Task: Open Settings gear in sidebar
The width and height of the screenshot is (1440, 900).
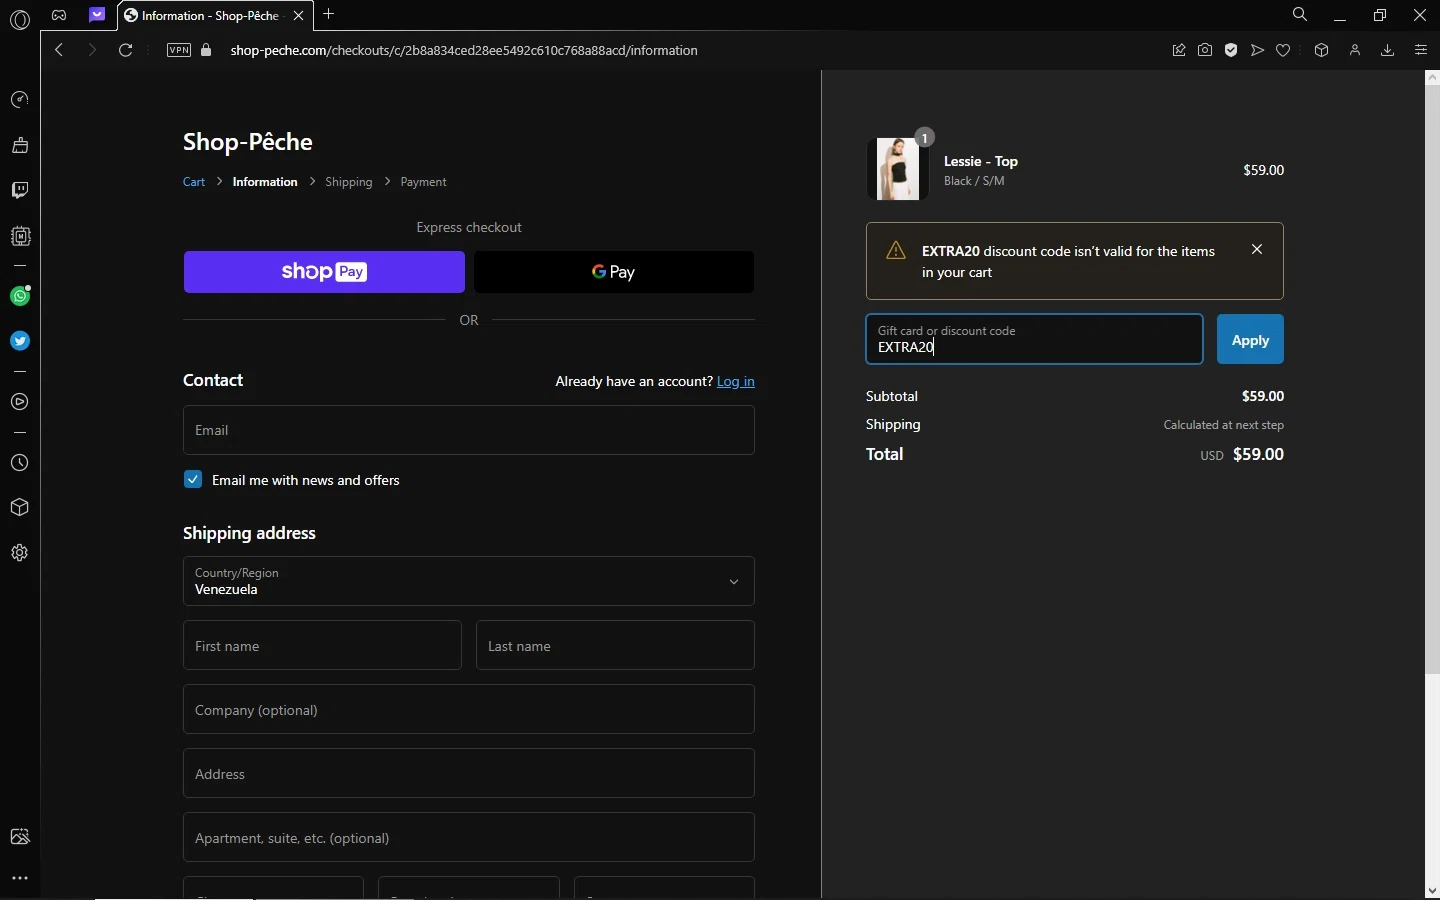Action: 20,553
